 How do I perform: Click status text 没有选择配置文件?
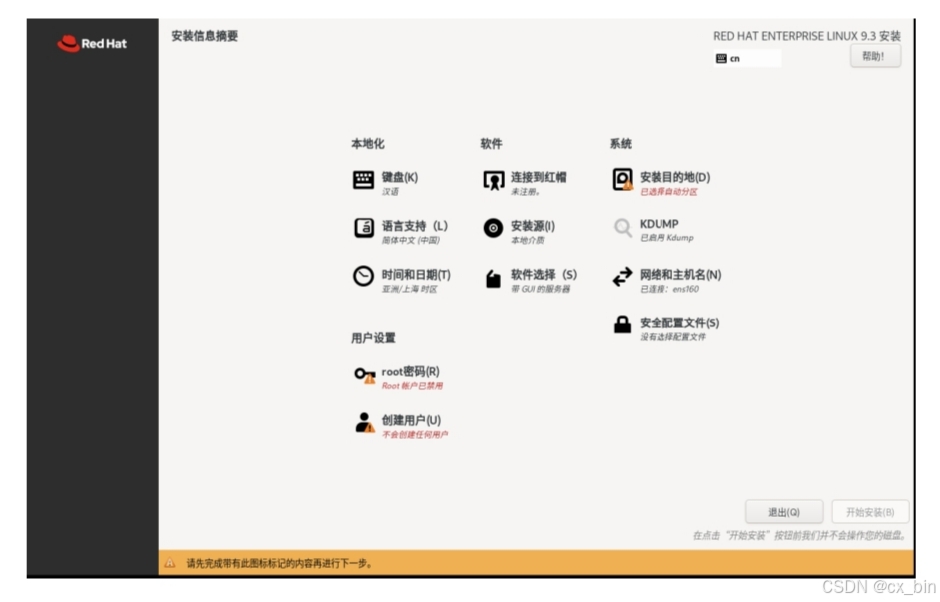point(673,337)
